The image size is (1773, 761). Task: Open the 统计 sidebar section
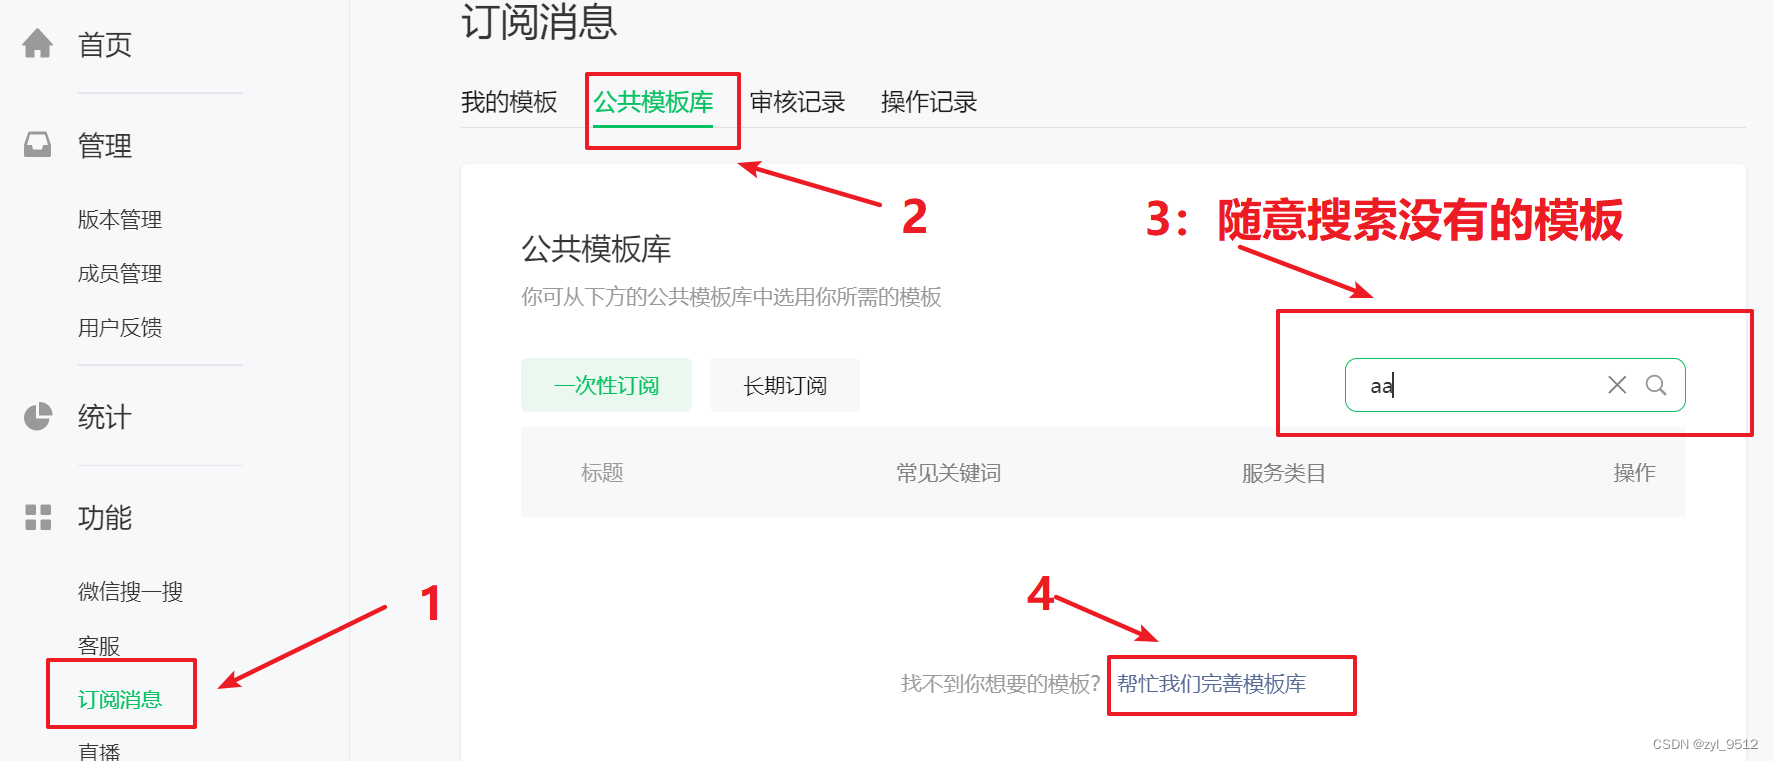(x=105, y=417)
